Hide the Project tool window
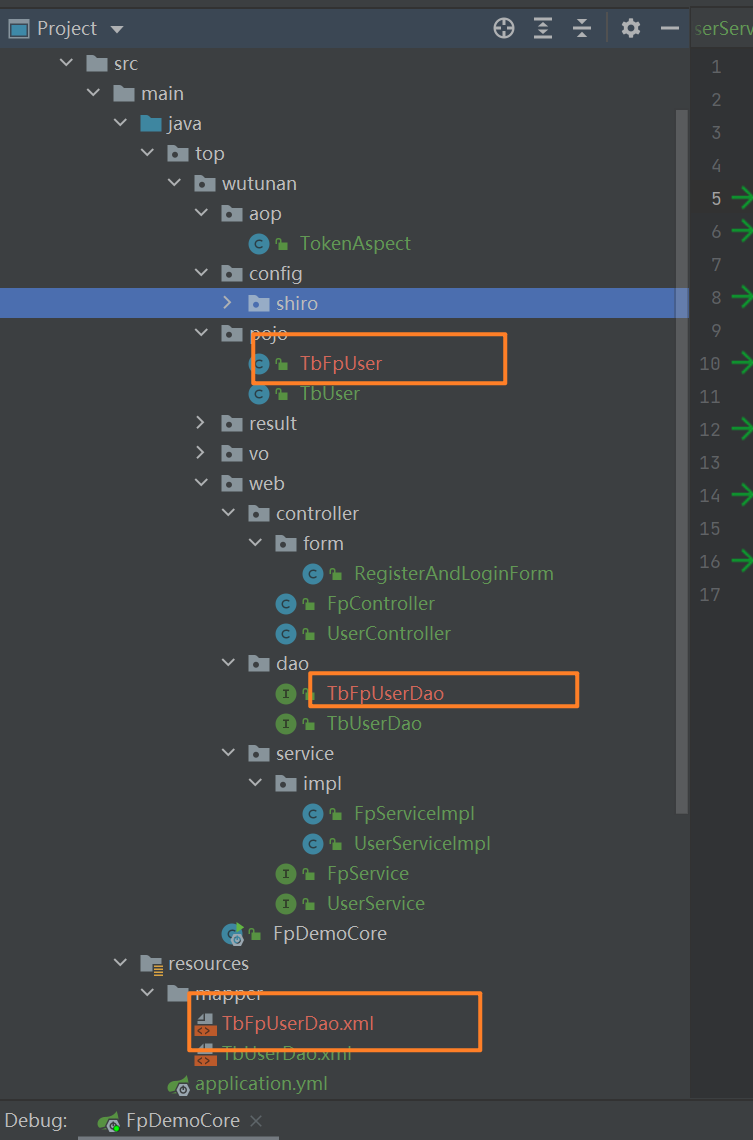753x1140 pixels. point(670,28)
